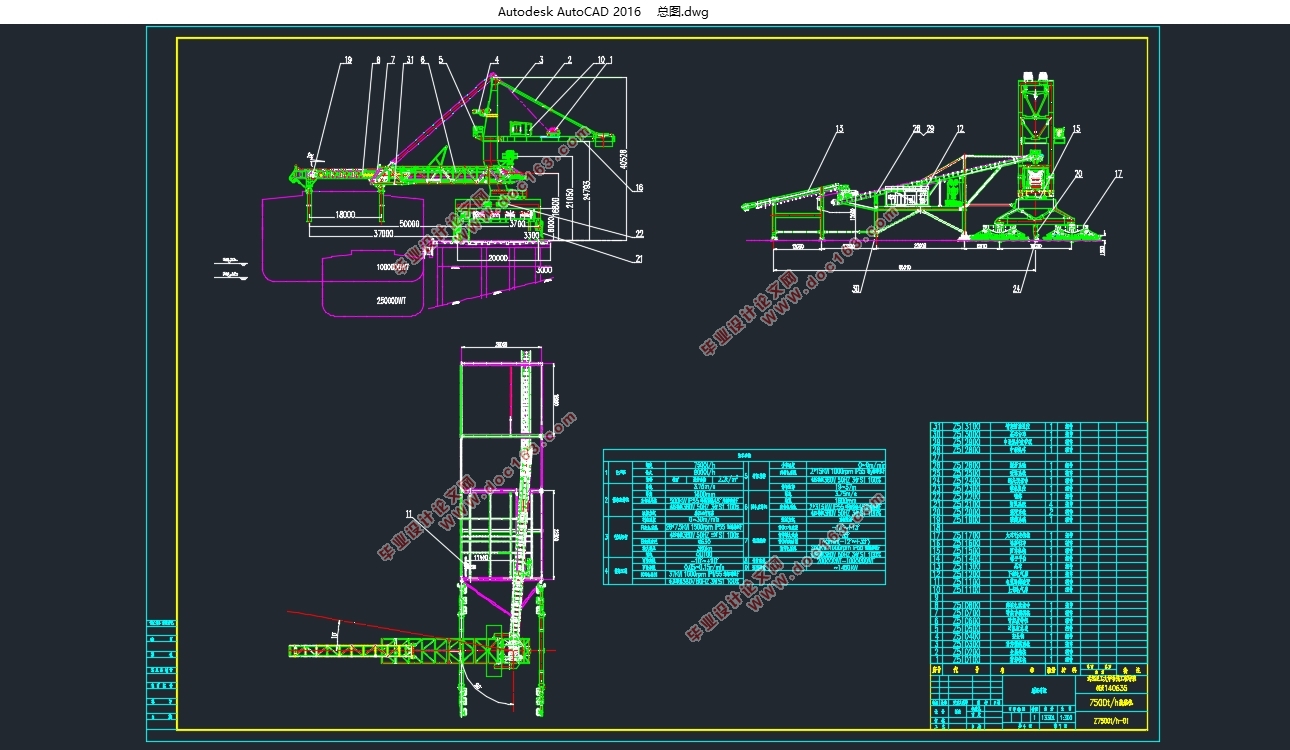Click the vertical 24793 dimension text

[x=586, y=191]
